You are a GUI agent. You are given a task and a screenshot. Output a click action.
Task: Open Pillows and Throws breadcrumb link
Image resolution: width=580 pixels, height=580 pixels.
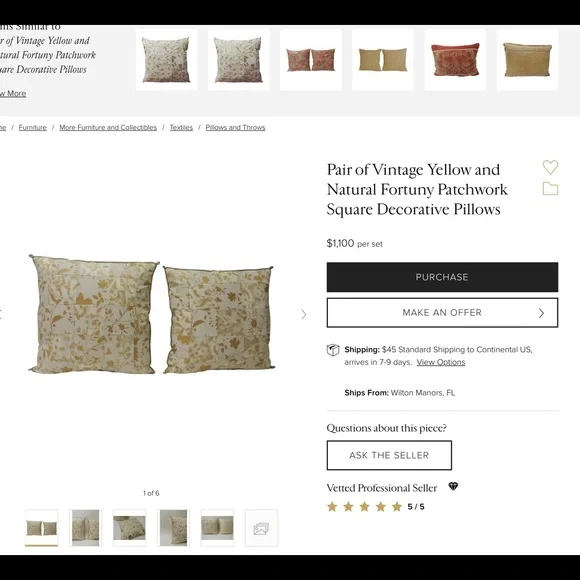tap(235, 127)
